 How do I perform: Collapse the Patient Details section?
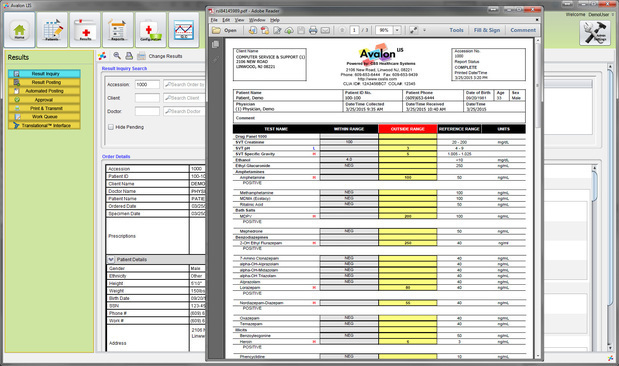[111, 259]
